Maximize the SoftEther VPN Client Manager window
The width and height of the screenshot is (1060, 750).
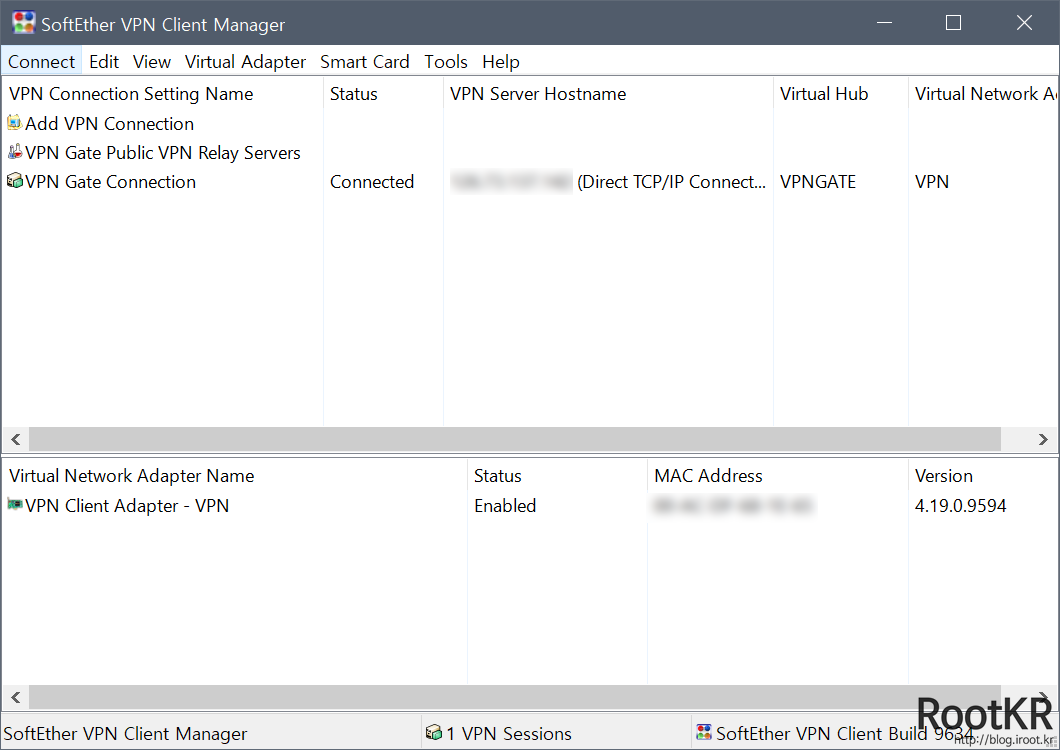(953, 23)
